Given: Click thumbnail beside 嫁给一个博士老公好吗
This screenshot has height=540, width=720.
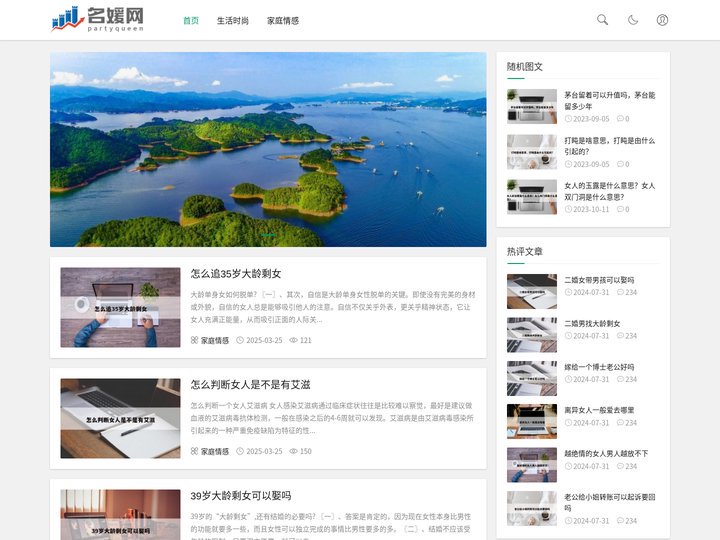Looking at the screenshot, I should 532,378.
